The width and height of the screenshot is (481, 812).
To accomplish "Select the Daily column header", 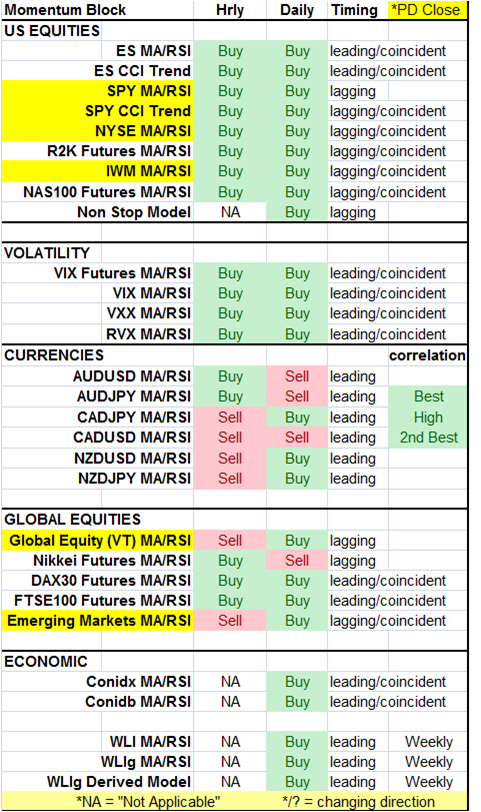I will pos(297,10).
